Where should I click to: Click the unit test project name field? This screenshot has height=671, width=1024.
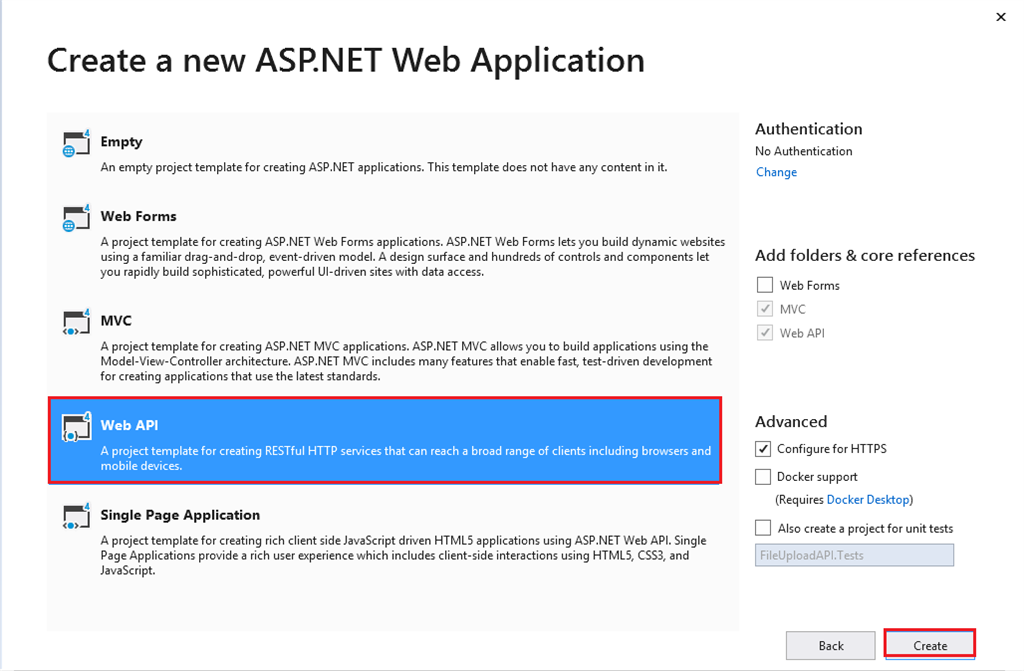[x=855, y=554]
